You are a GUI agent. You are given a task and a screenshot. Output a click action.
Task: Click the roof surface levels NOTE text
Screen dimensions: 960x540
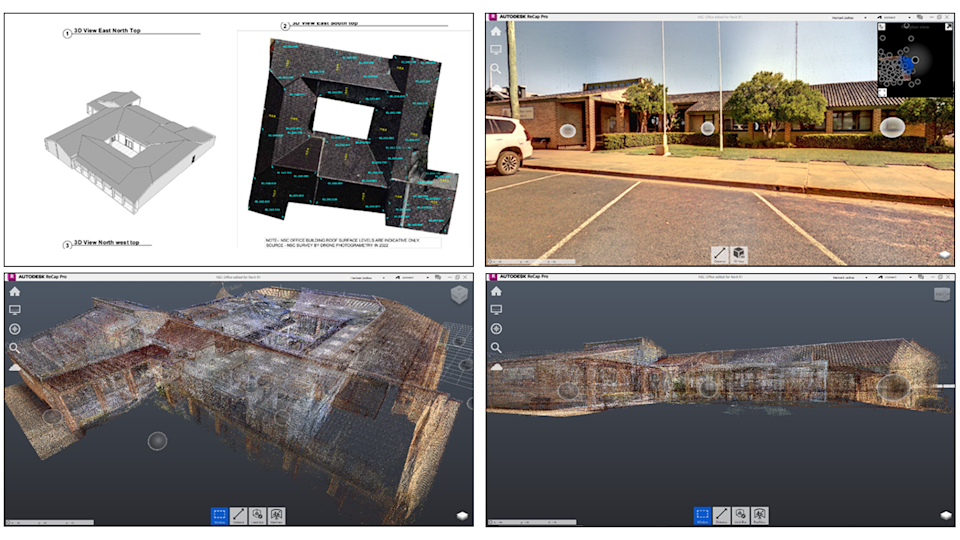click(343, 242)
